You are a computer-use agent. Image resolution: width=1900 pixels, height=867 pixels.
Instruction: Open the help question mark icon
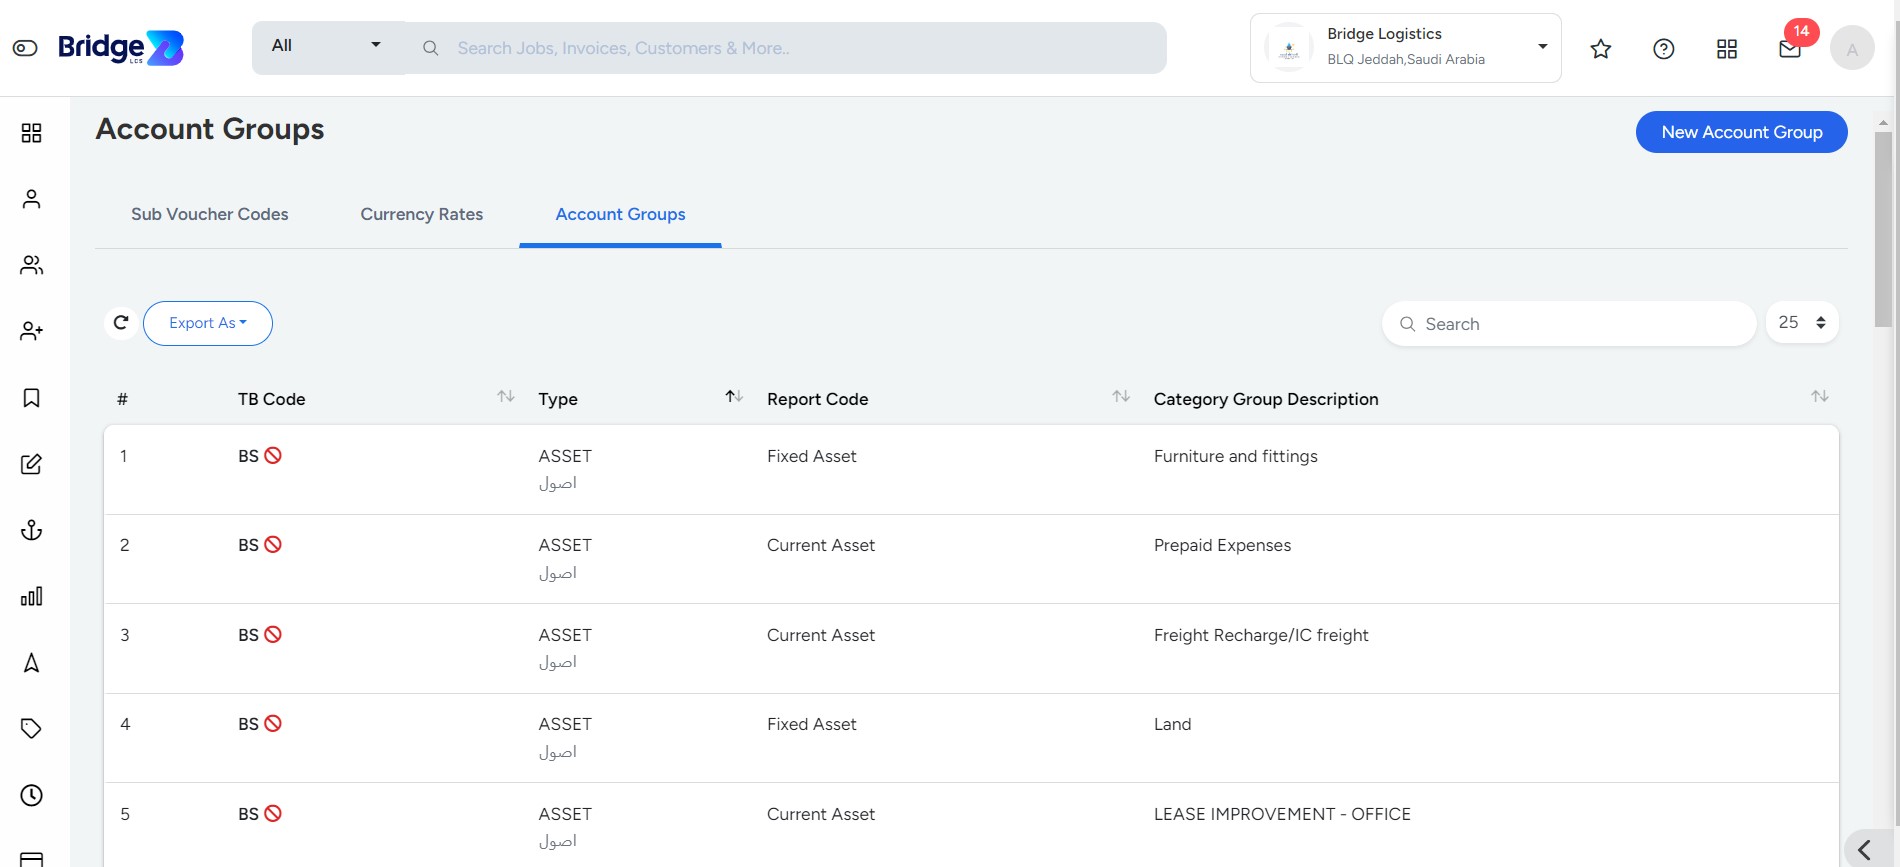pos(1664,49)
